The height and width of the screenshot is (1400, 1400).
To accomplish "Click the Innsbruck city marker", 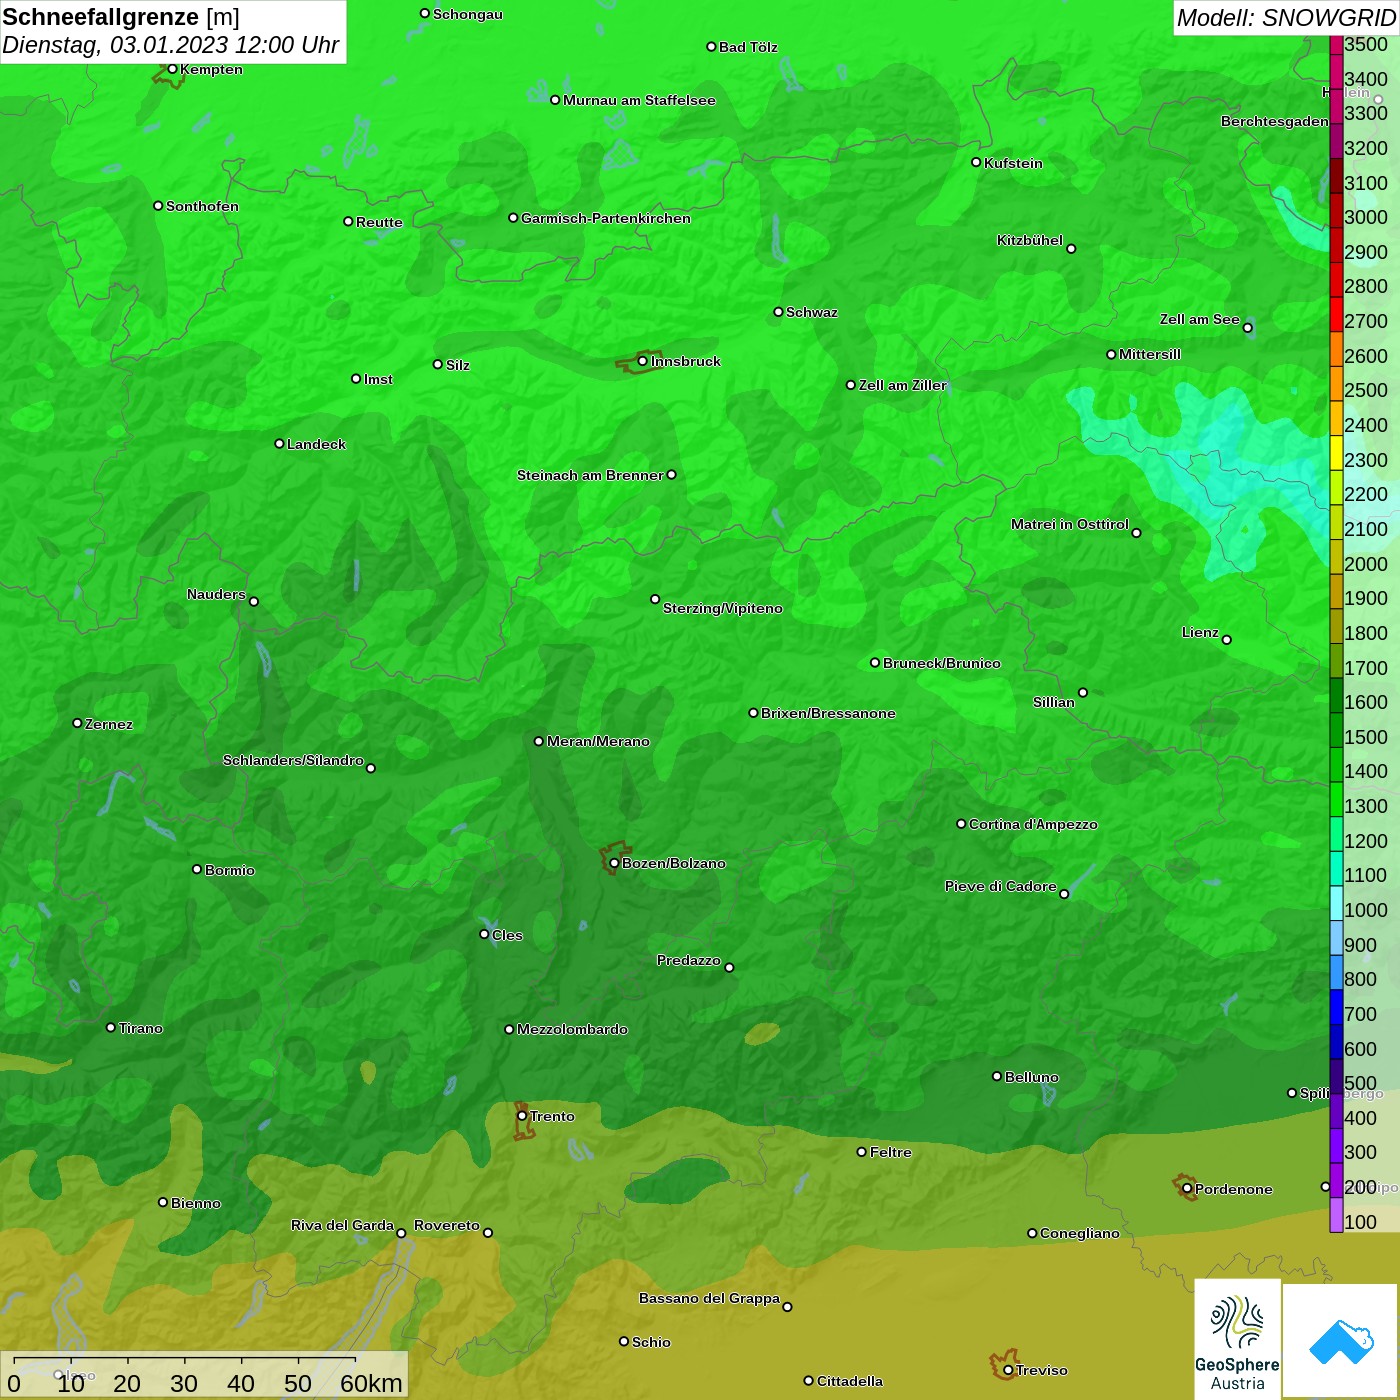I will 642,361.
